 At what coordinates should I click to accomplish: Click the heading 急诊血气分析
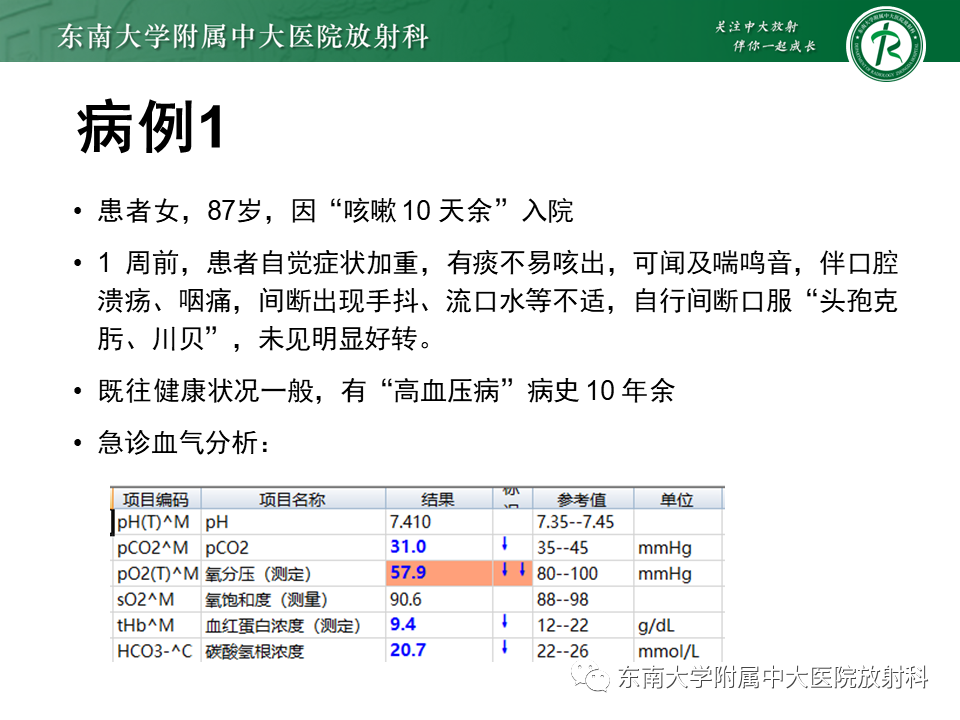click(x=182, y=443)
